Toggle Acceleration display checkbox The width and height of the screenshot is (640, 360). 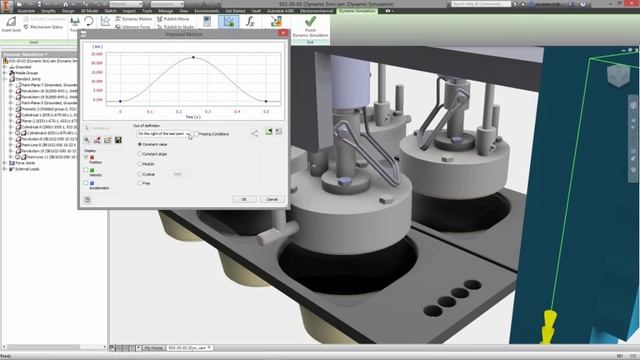pos(86,183)
